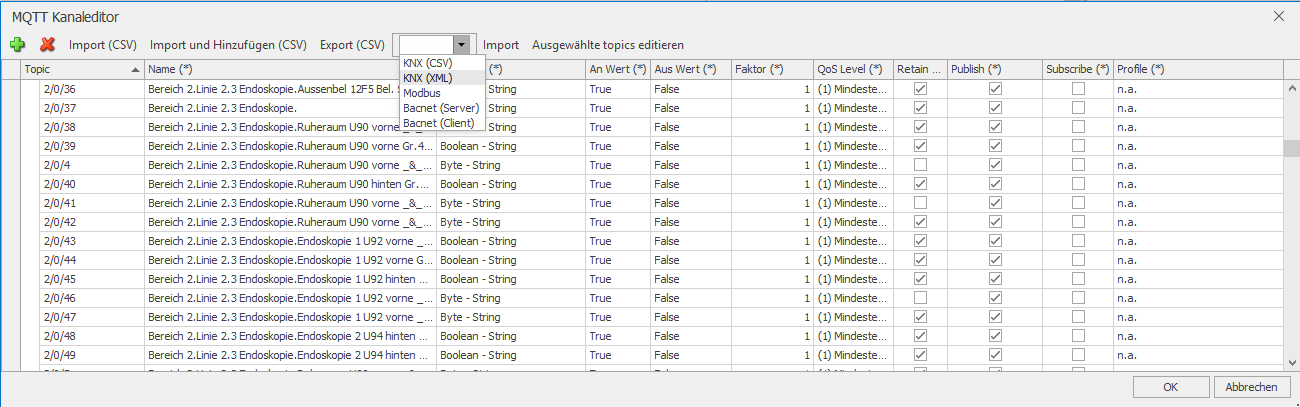Sort by the Name (*) column header
The image size is (1300, 407).
[290, 69]
